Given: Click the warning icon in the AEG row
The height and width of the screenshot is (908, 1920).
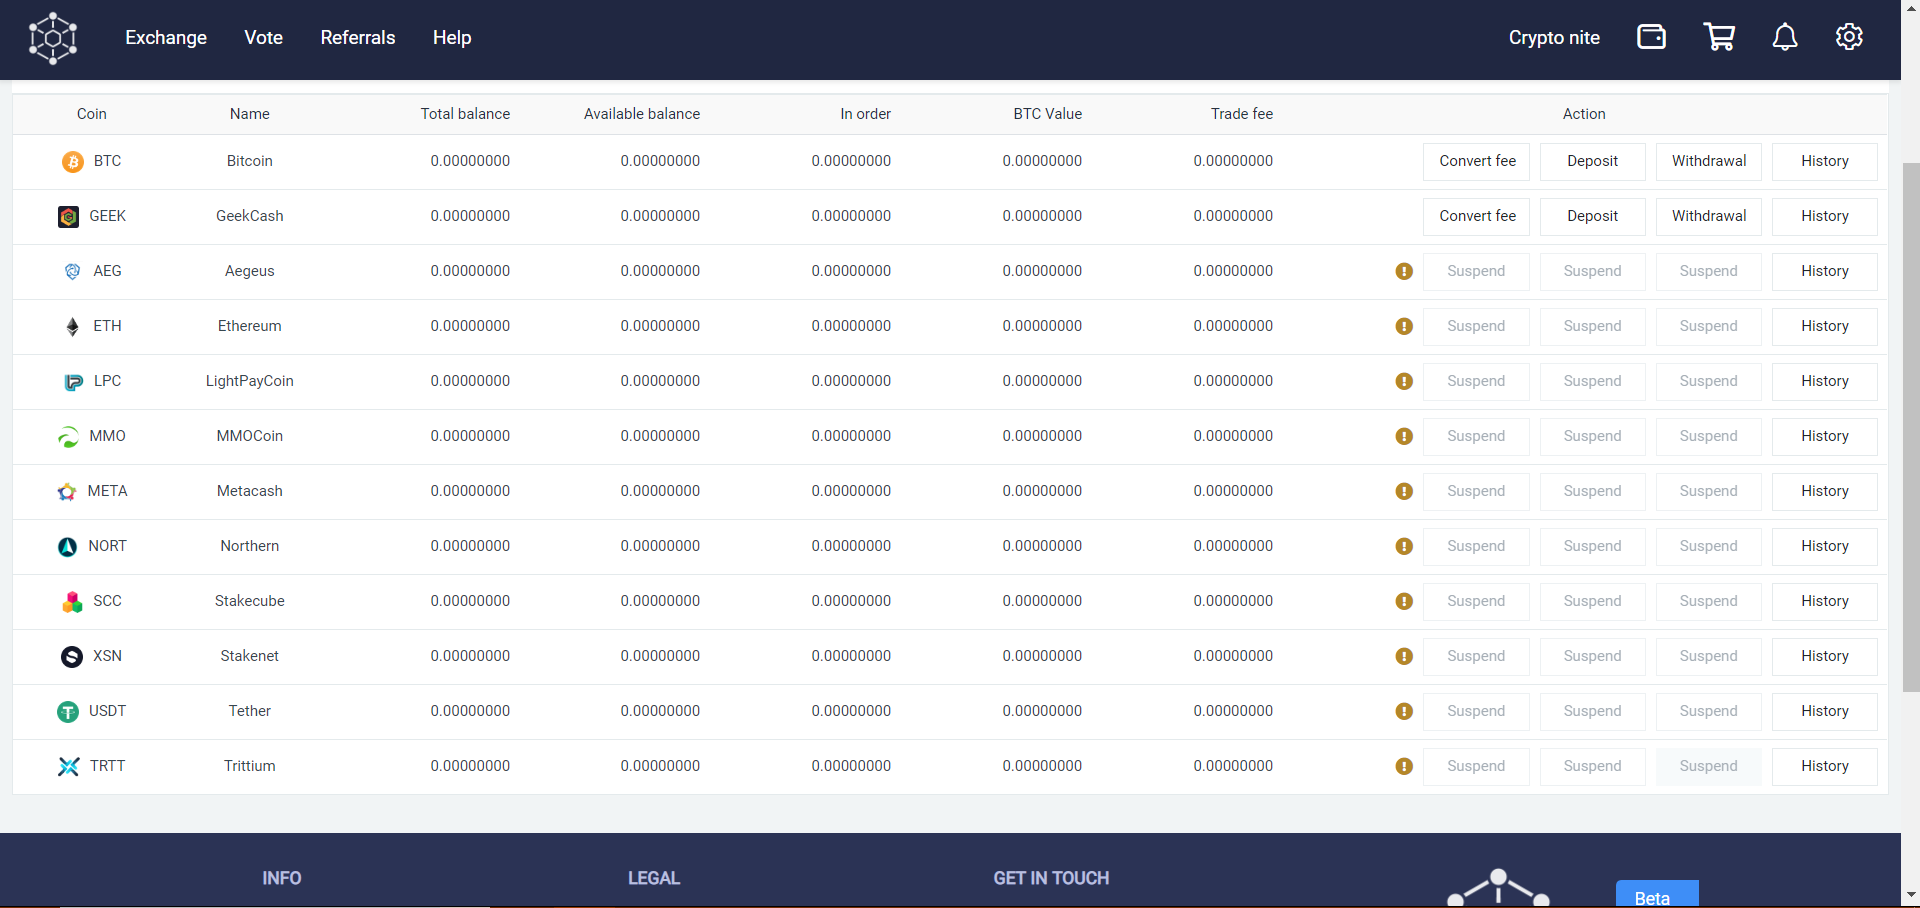Looking at the screenshot, I should pos(1404,272).
